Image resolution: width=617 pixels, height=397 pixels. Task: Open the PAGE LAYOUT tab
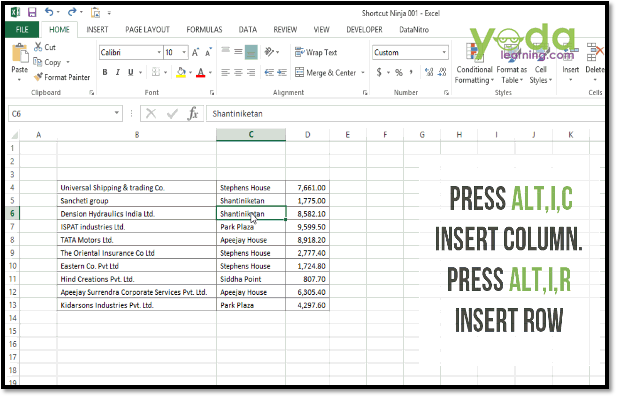147,30
